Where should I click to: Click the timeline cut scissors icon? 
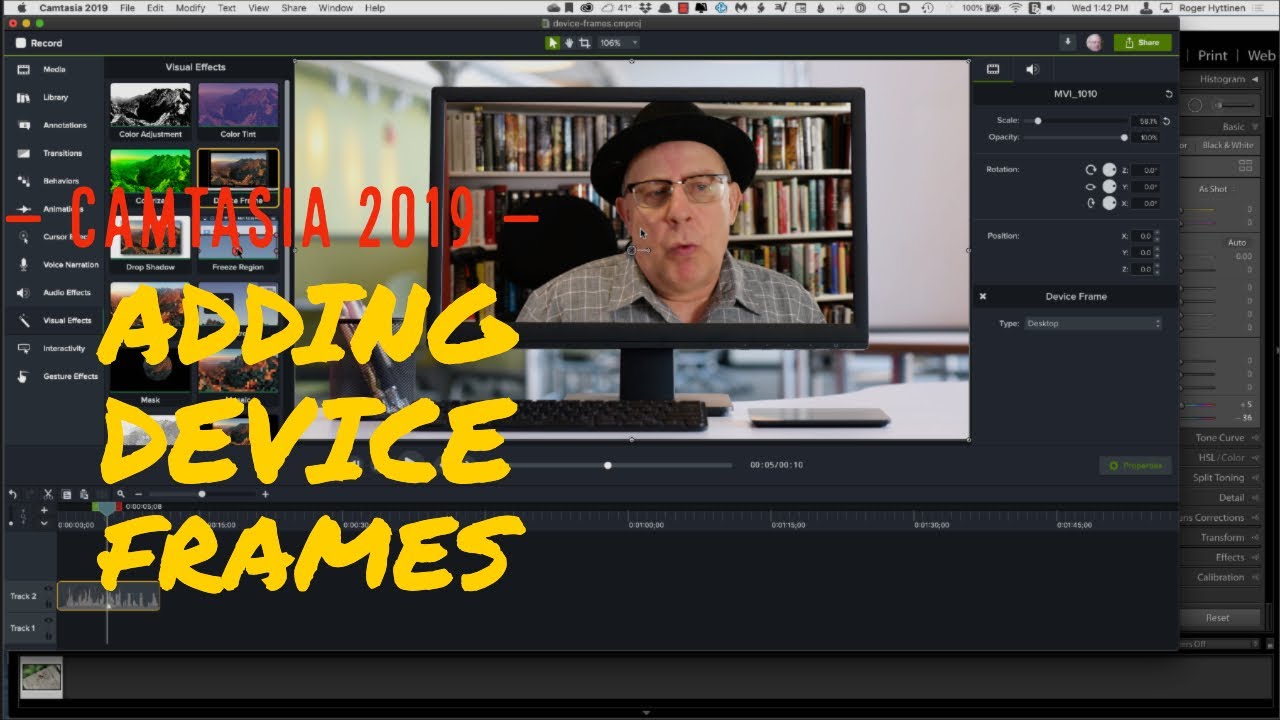click(48, 494)
